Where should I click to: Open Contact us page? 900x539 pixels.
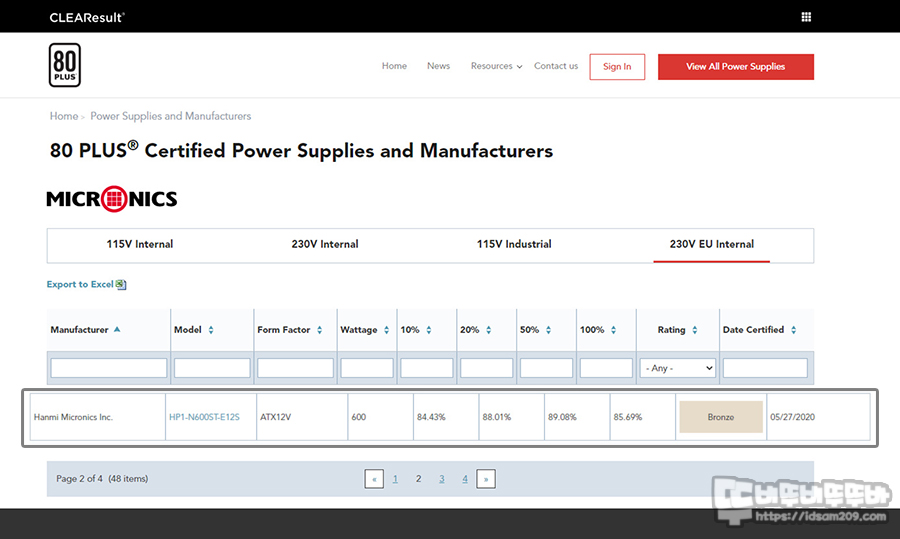pos(556,66)
